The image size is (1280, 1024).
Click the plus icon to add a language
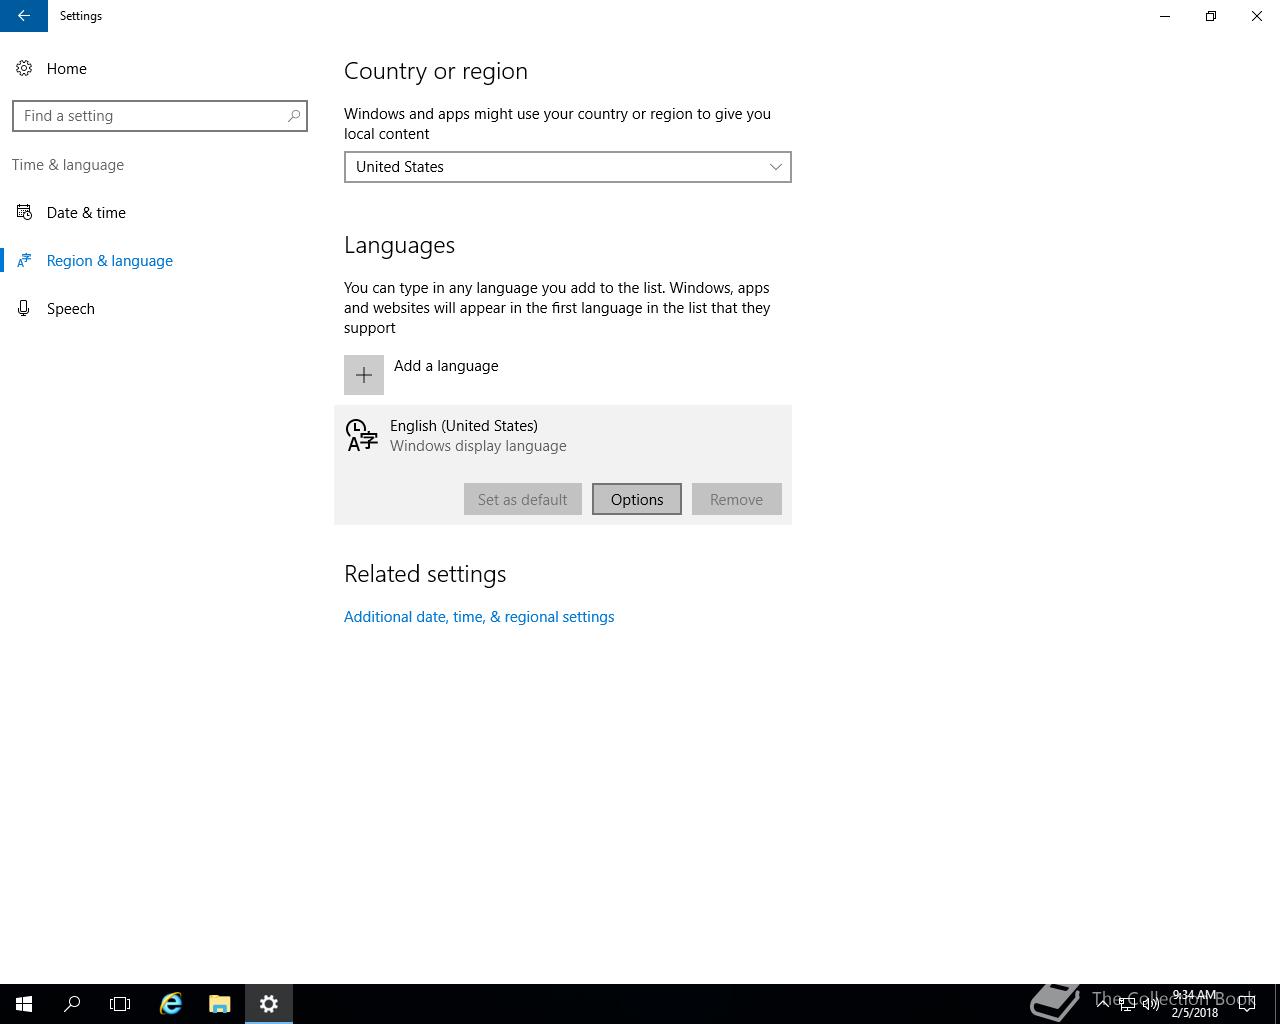[364, 375]
